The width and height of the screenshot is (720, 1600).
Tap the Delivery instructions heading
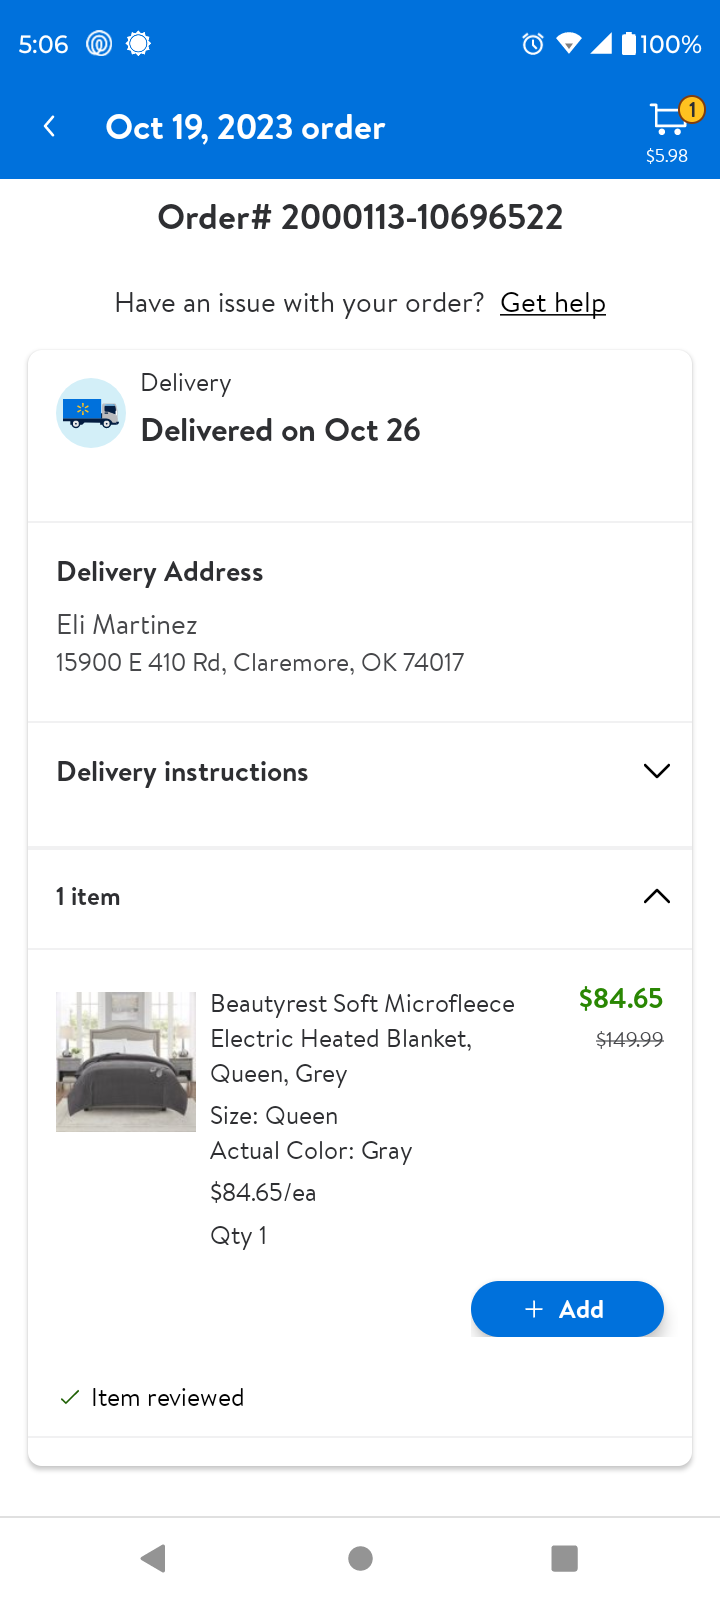pyautogui.click(x=182, y=772)
